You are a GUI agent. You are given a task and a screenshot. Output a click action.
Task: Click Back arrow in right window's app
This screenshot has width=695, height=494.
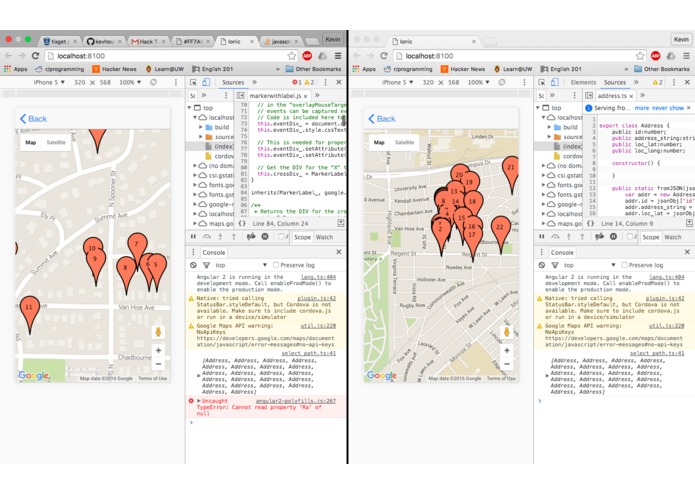pos(371,119)
